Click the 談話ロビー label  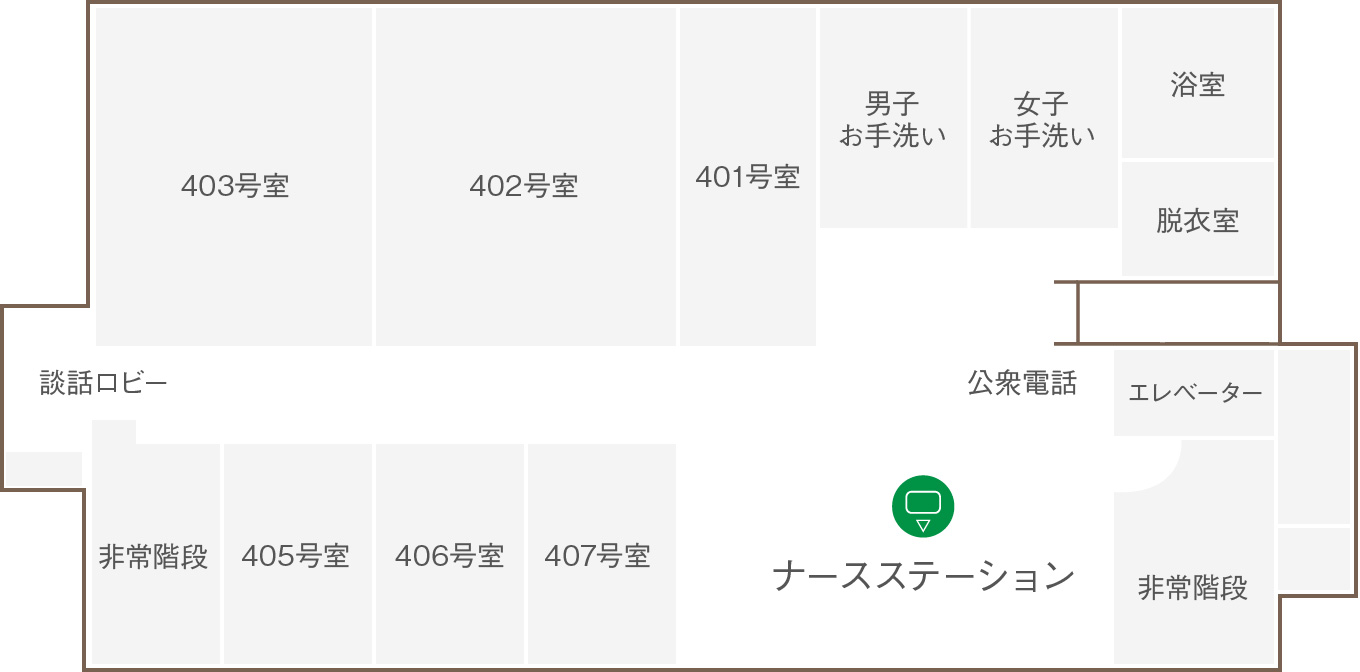coord(103,382)
